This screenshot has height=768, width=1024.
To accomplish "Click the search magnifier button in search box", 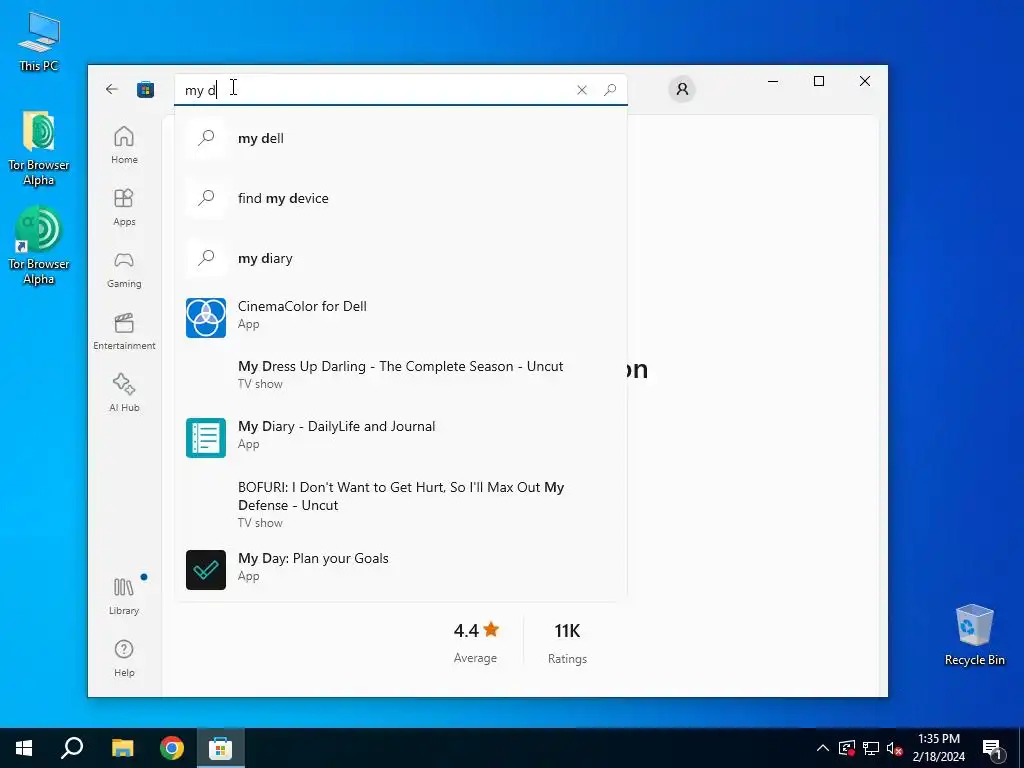I will [x=610, y=90].
